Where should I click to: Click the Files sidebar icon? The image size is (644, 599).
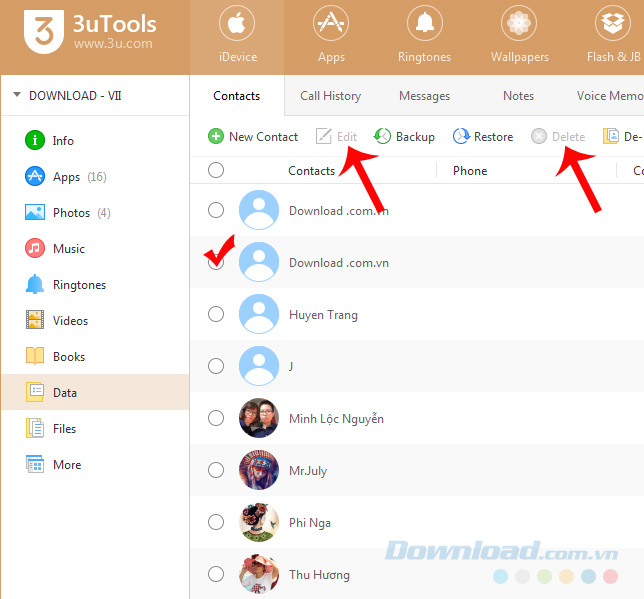click(35, 428)
